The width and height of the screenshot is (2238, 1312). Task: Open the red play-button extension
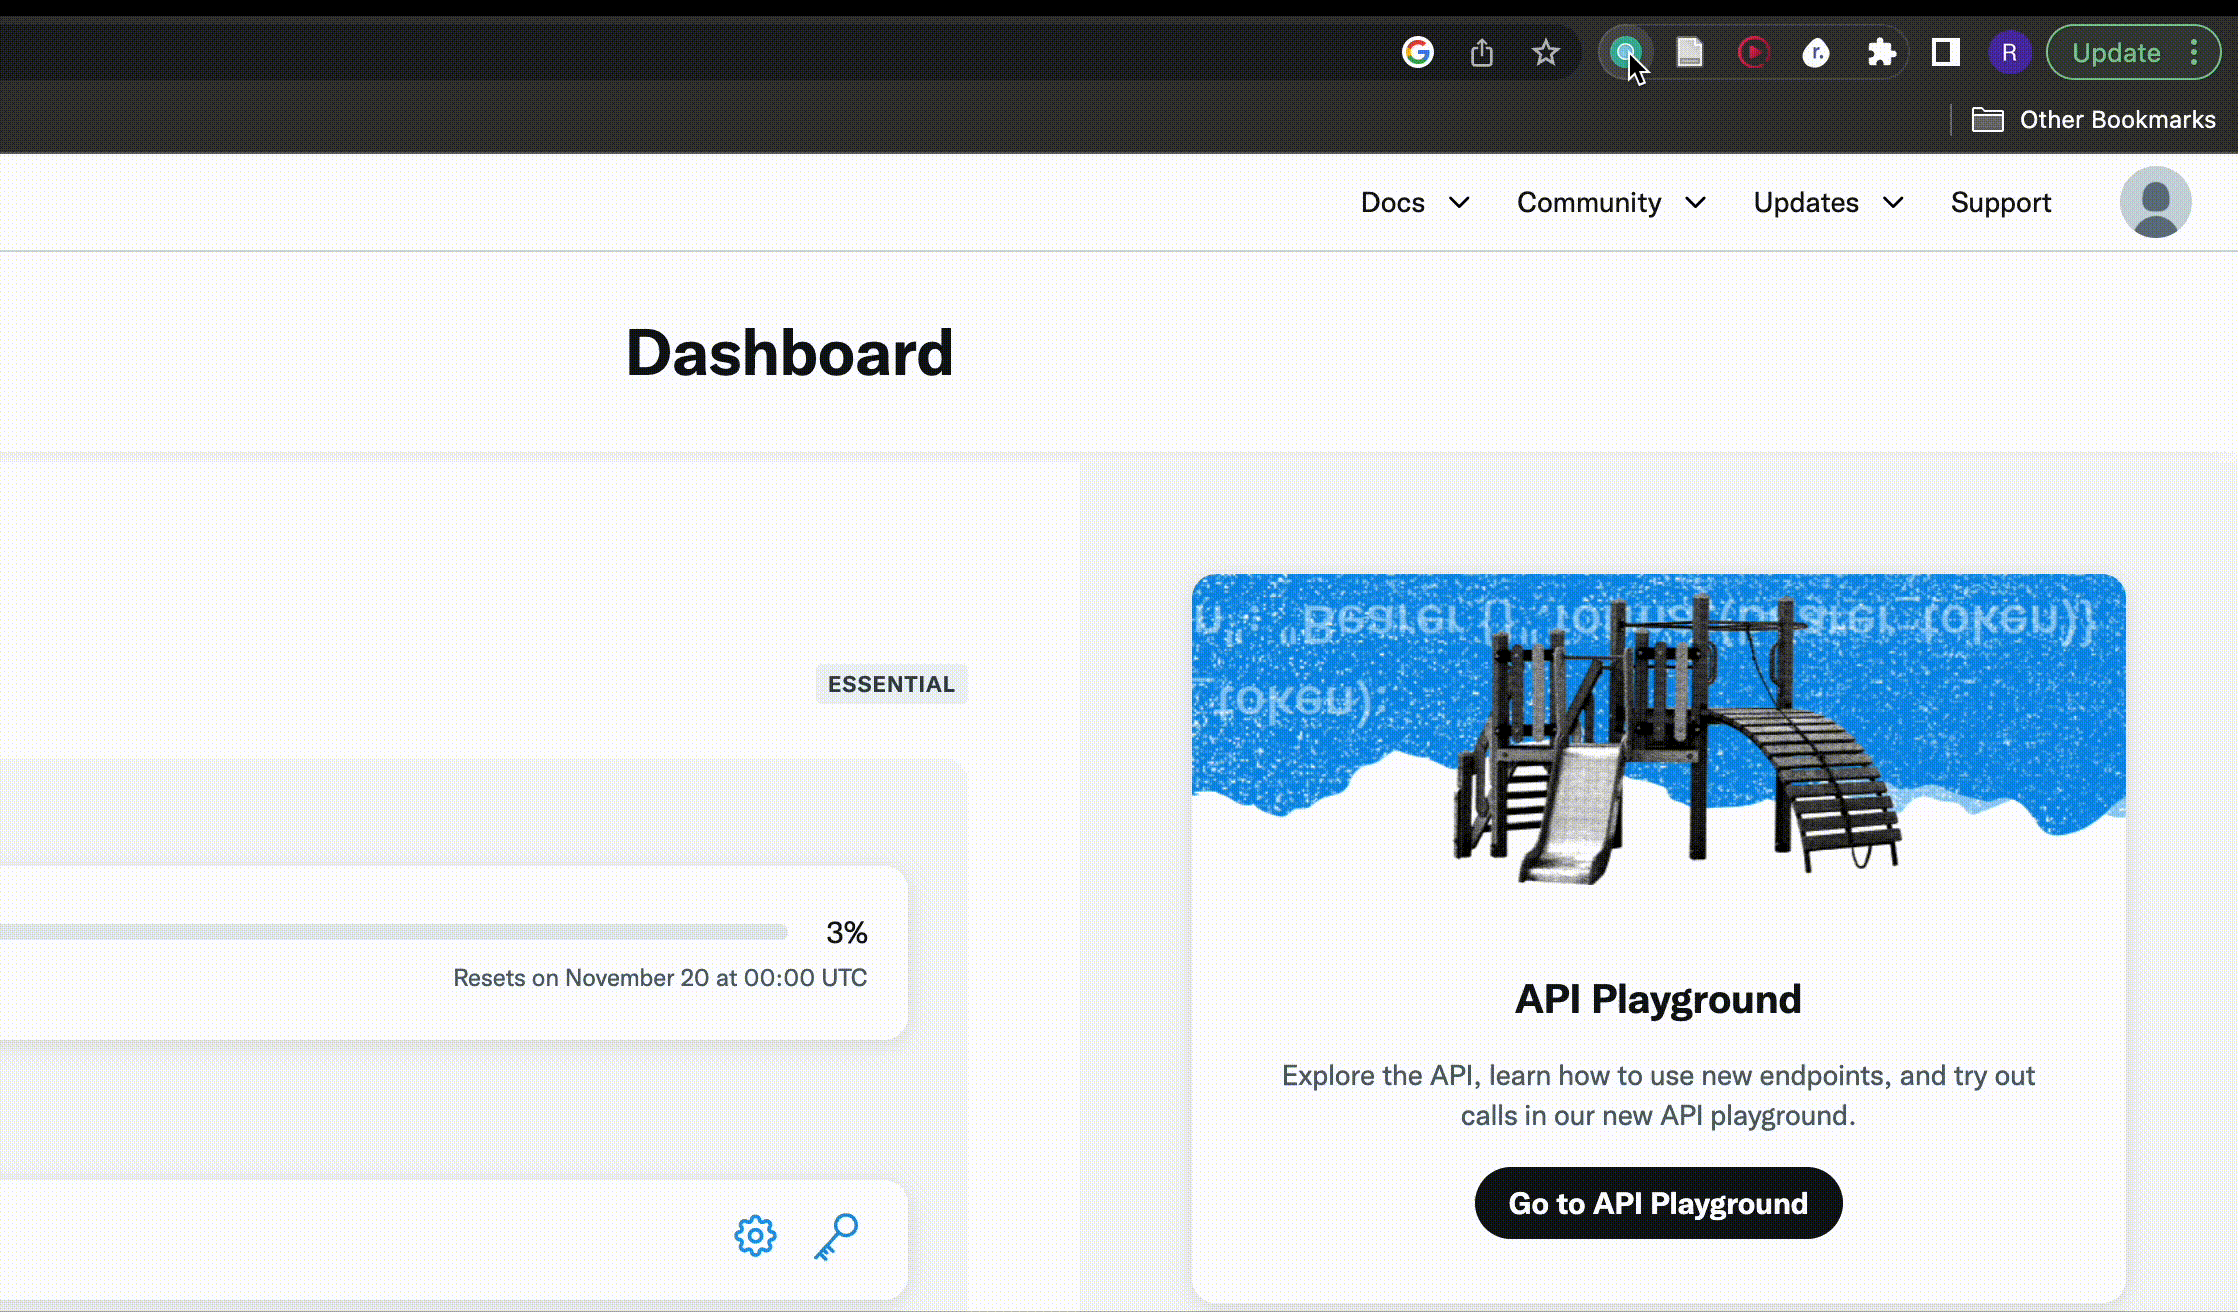coord(1753,52)
